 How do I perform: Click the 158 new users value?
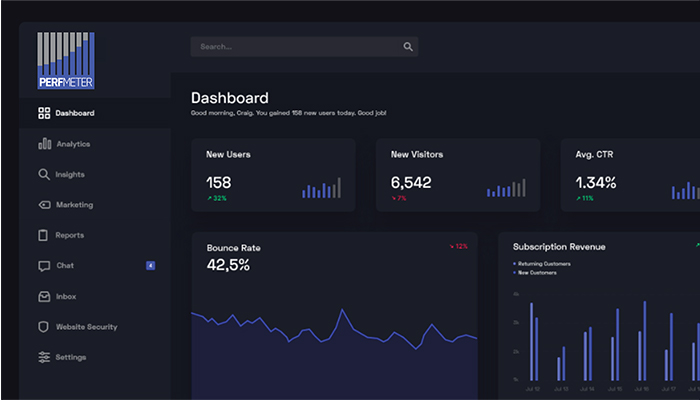click(x=219, y=182)
